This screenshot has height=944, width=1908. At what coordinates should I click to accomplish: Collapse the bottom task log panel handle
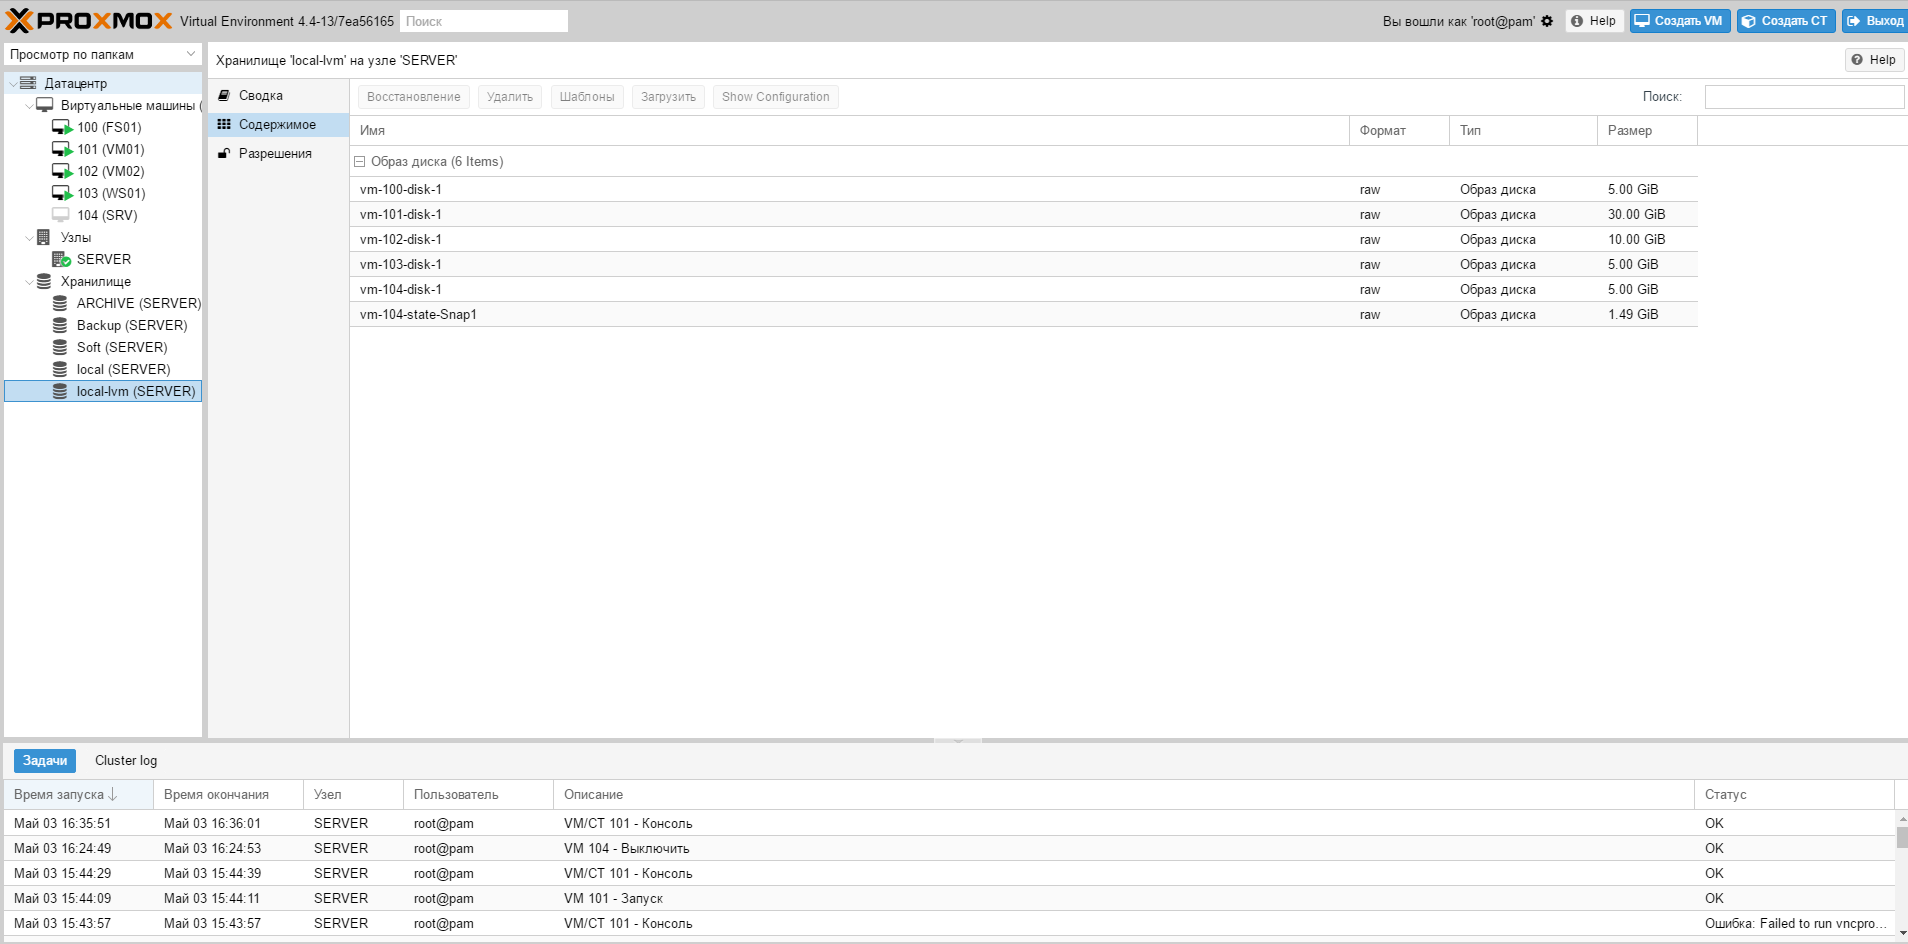point(958,741)
